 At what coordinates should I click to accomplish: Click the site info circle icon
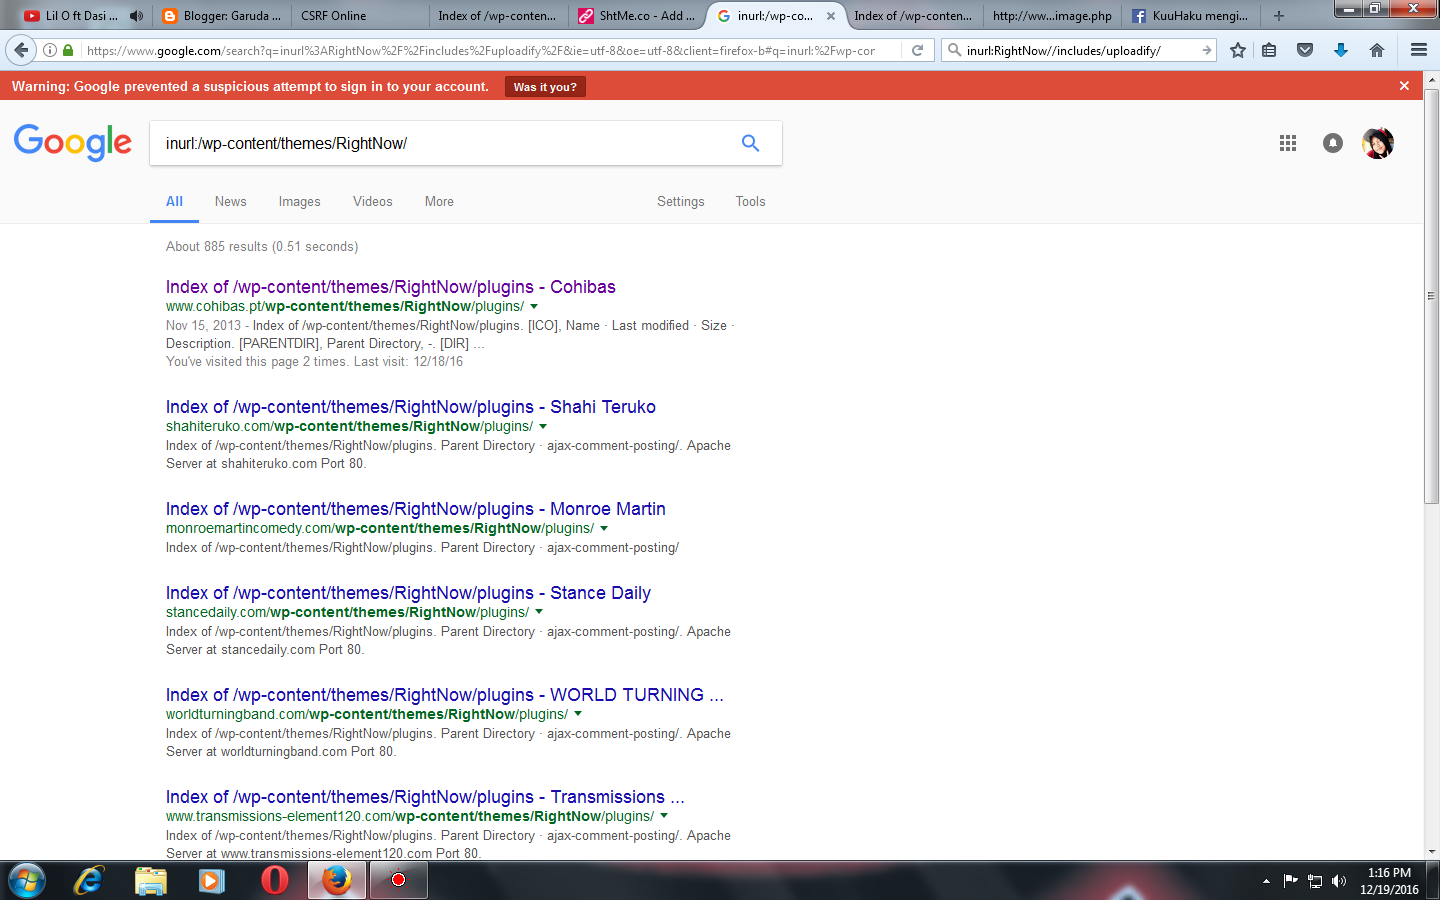click(50, 50)
